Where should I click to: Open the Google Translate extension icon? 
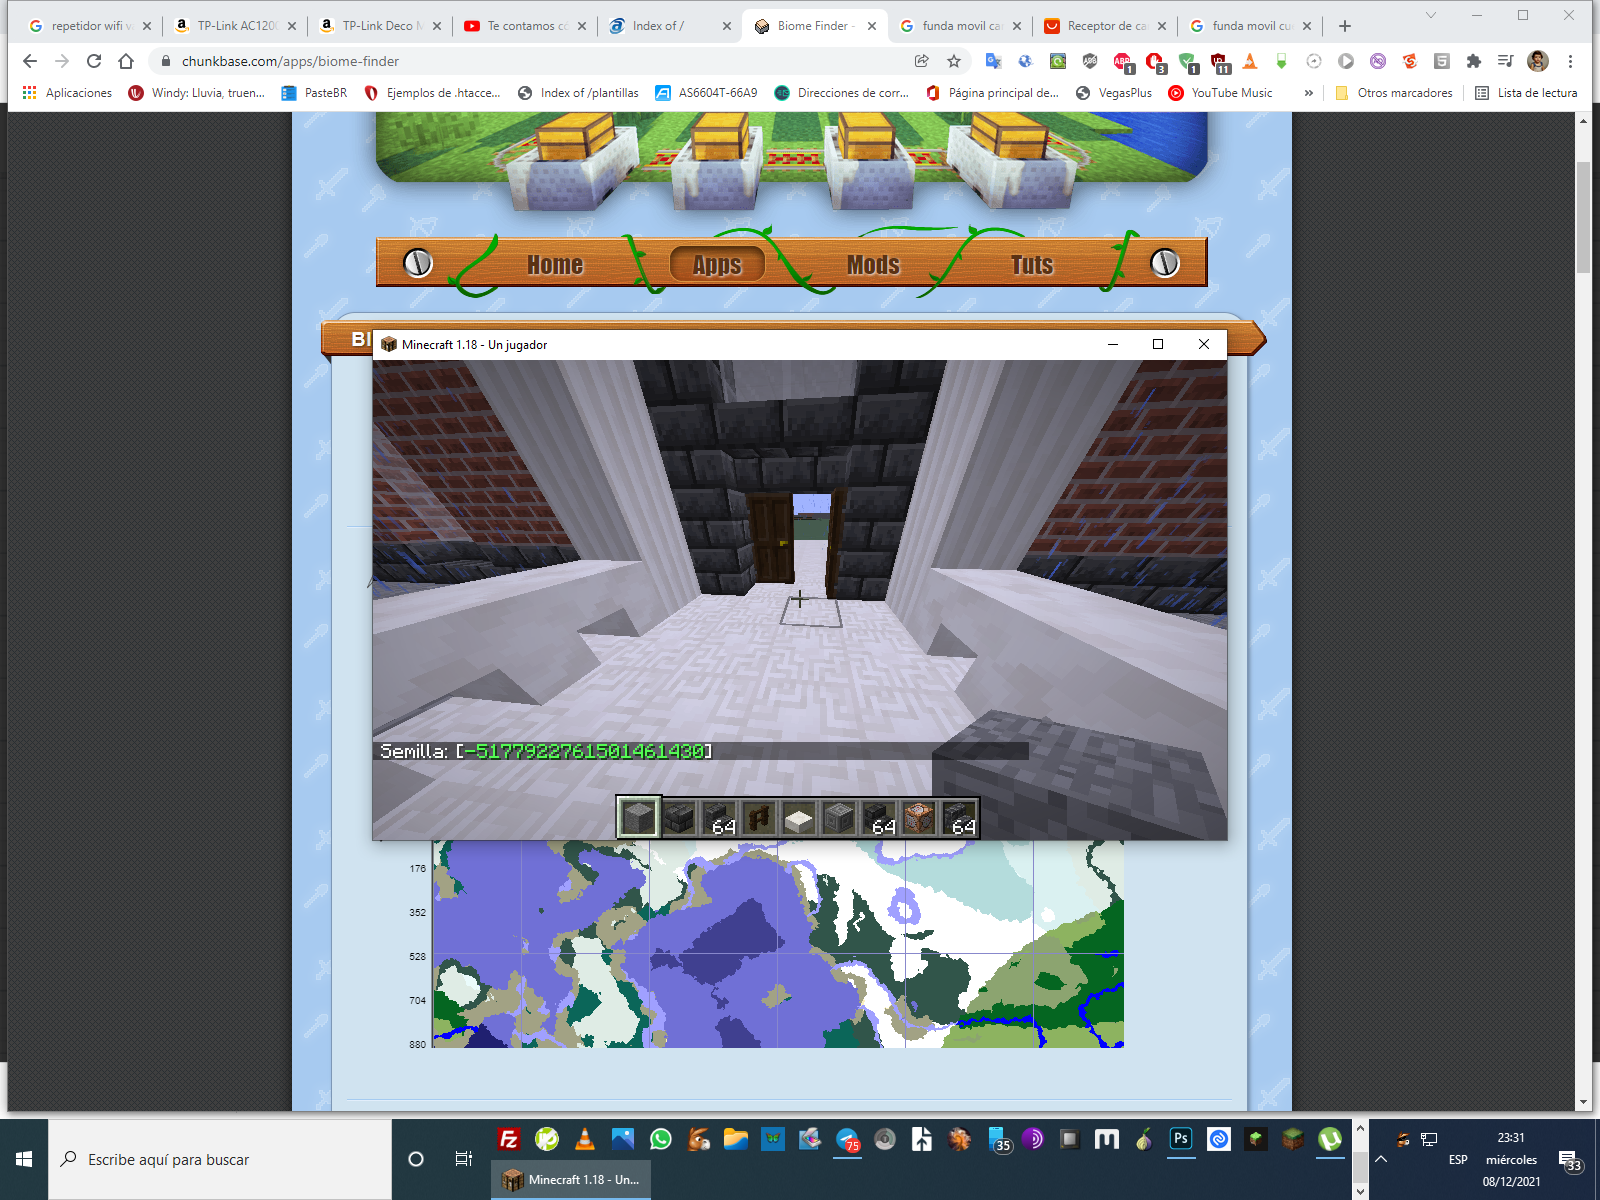click(x=993, y=61)
